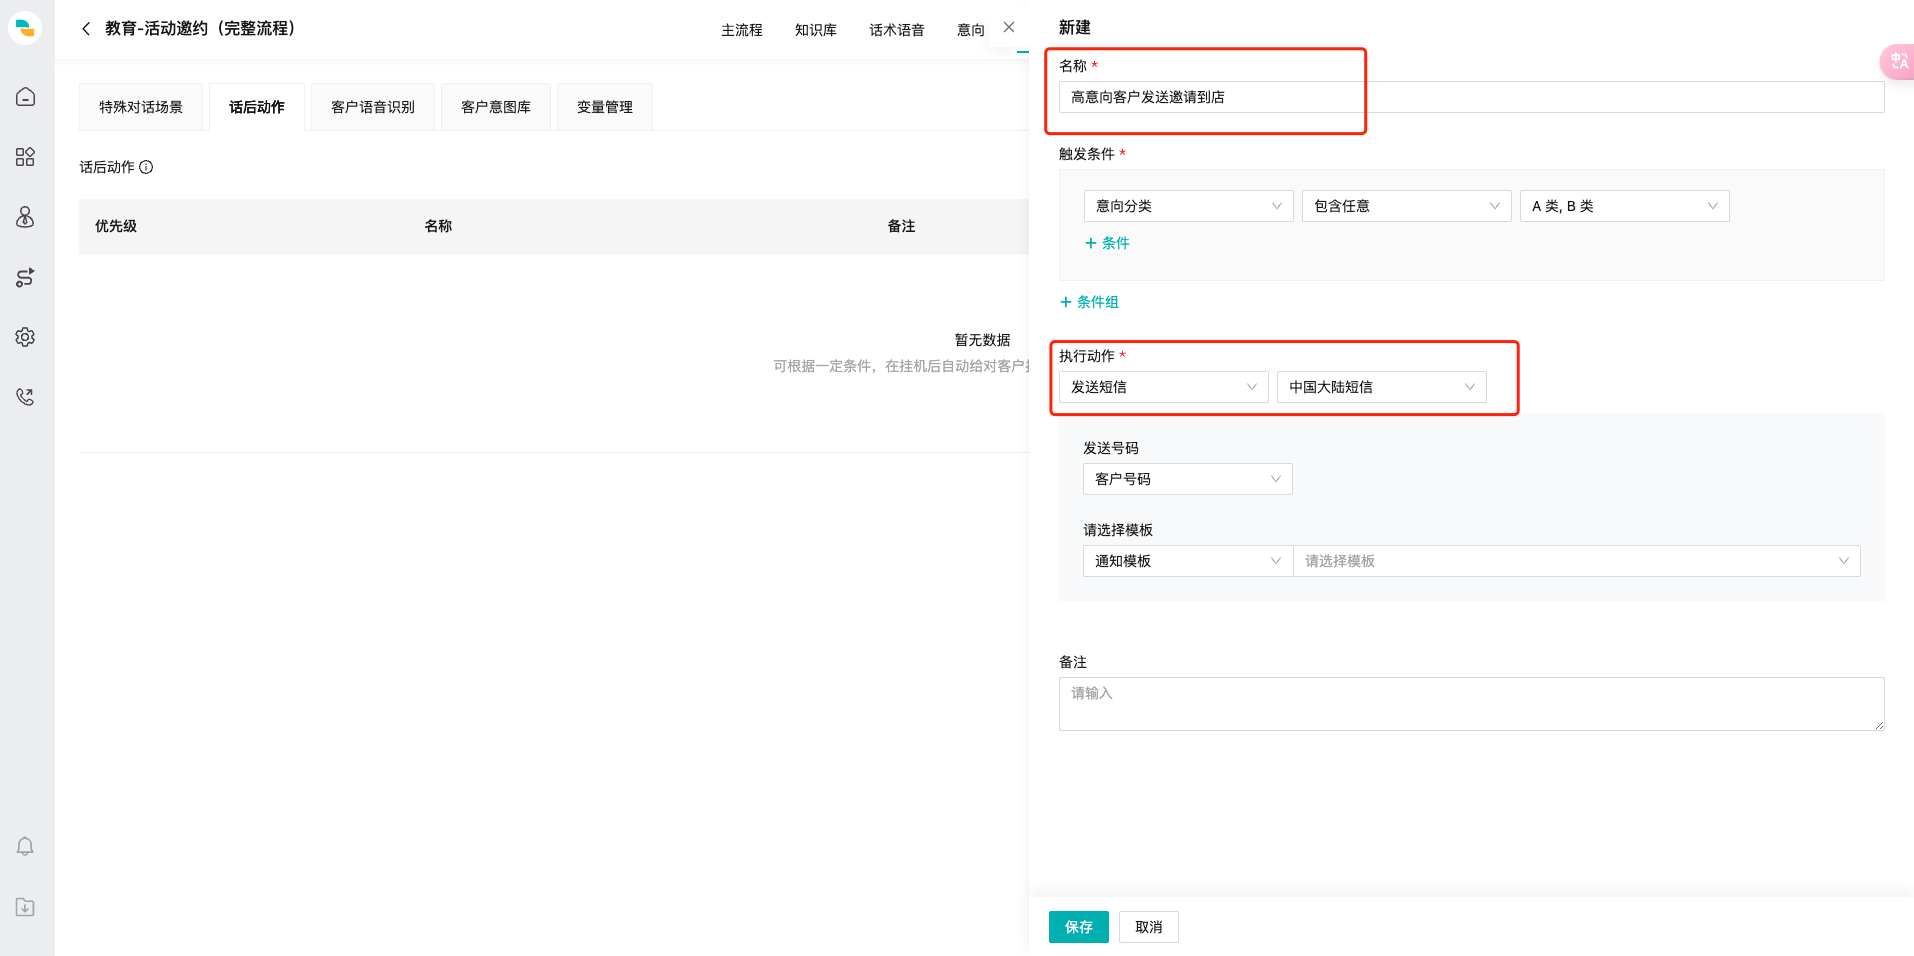Viewport: 1914px width, 956px height.
Task: Open the 知识库 top navigation item
Action: pos(816,30)
